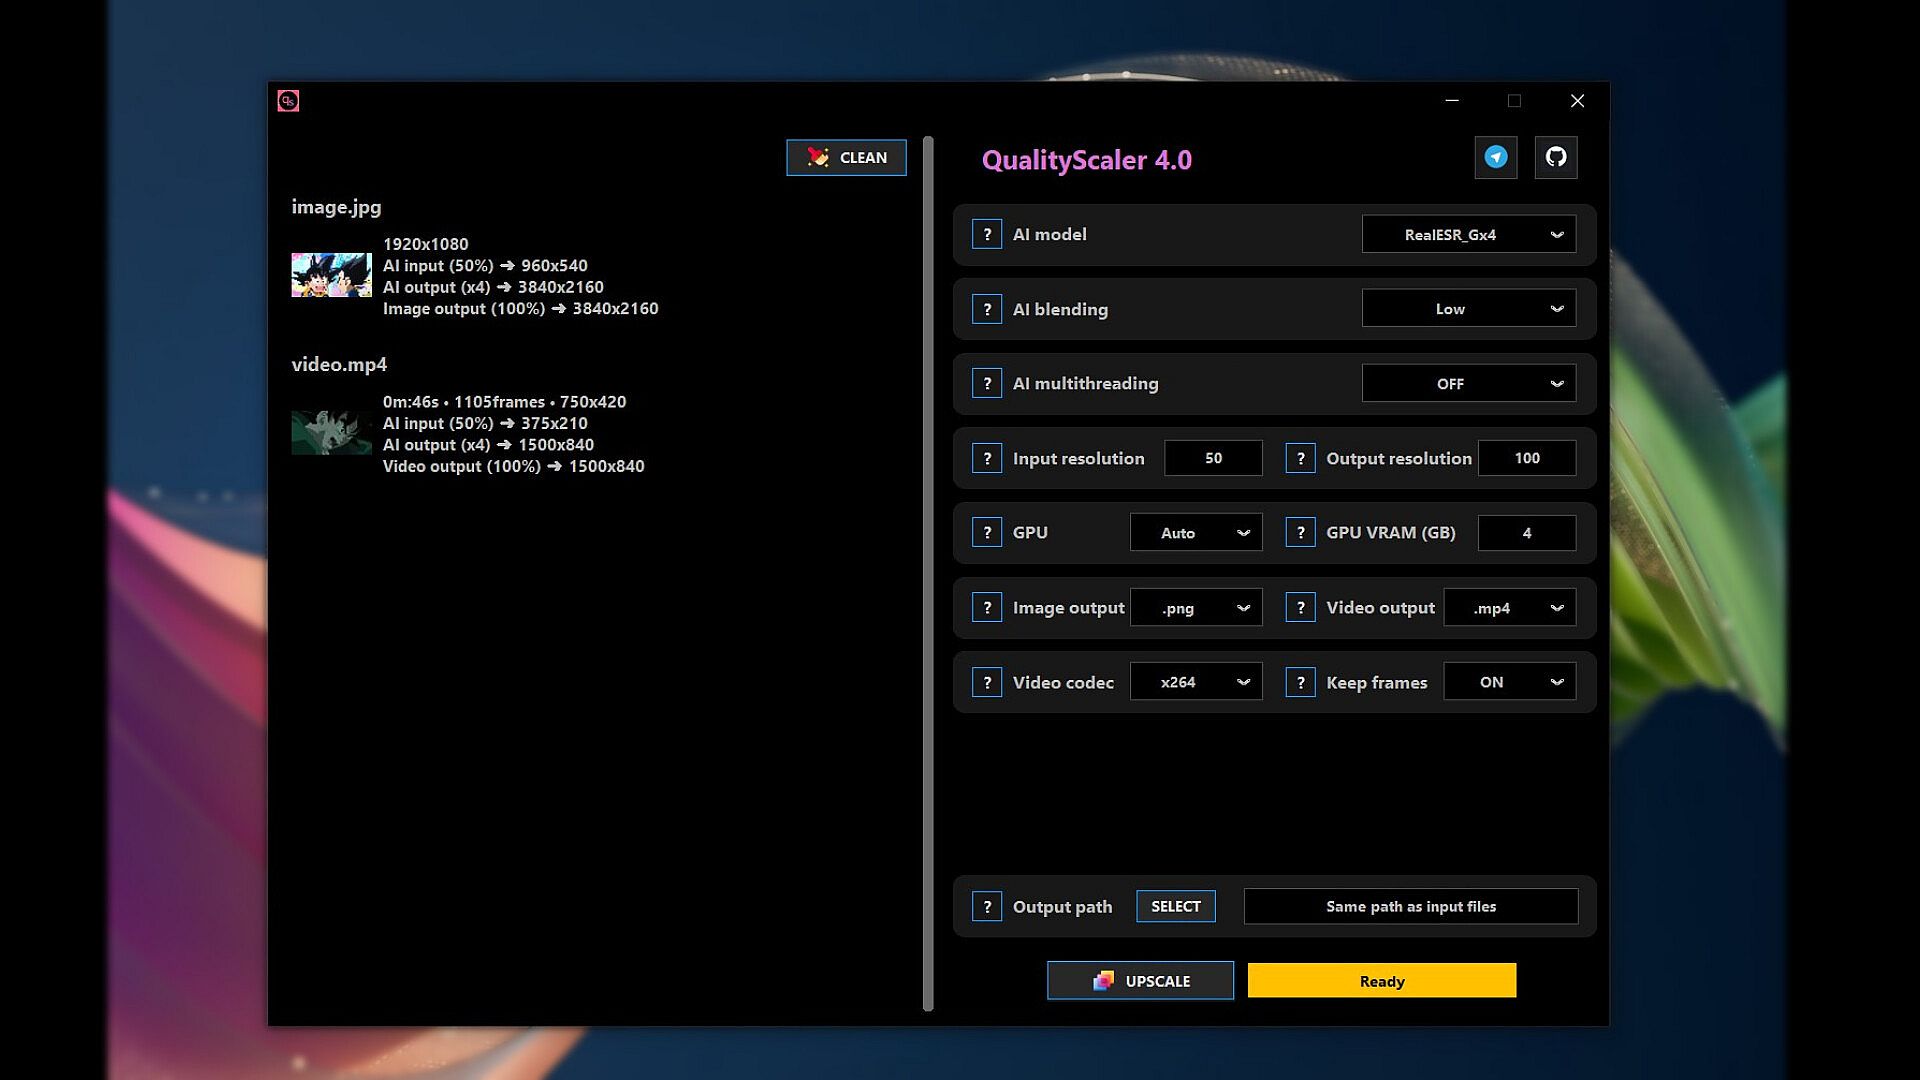
Task: Select the video.mp4 thumbnail
Action: click(331, 433)
